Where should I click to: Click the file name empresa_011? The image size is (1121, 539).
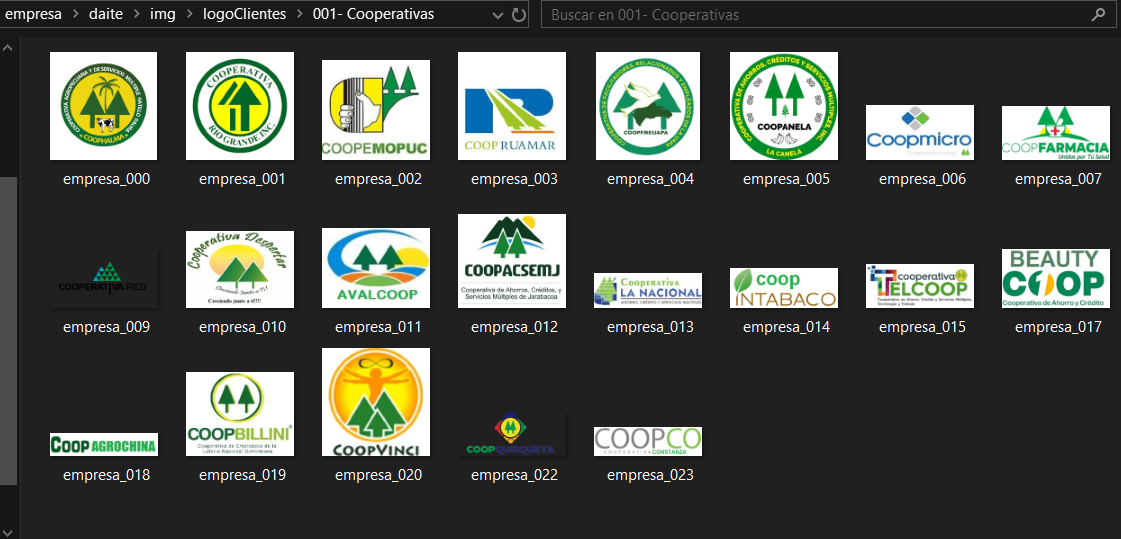[379, 327]
